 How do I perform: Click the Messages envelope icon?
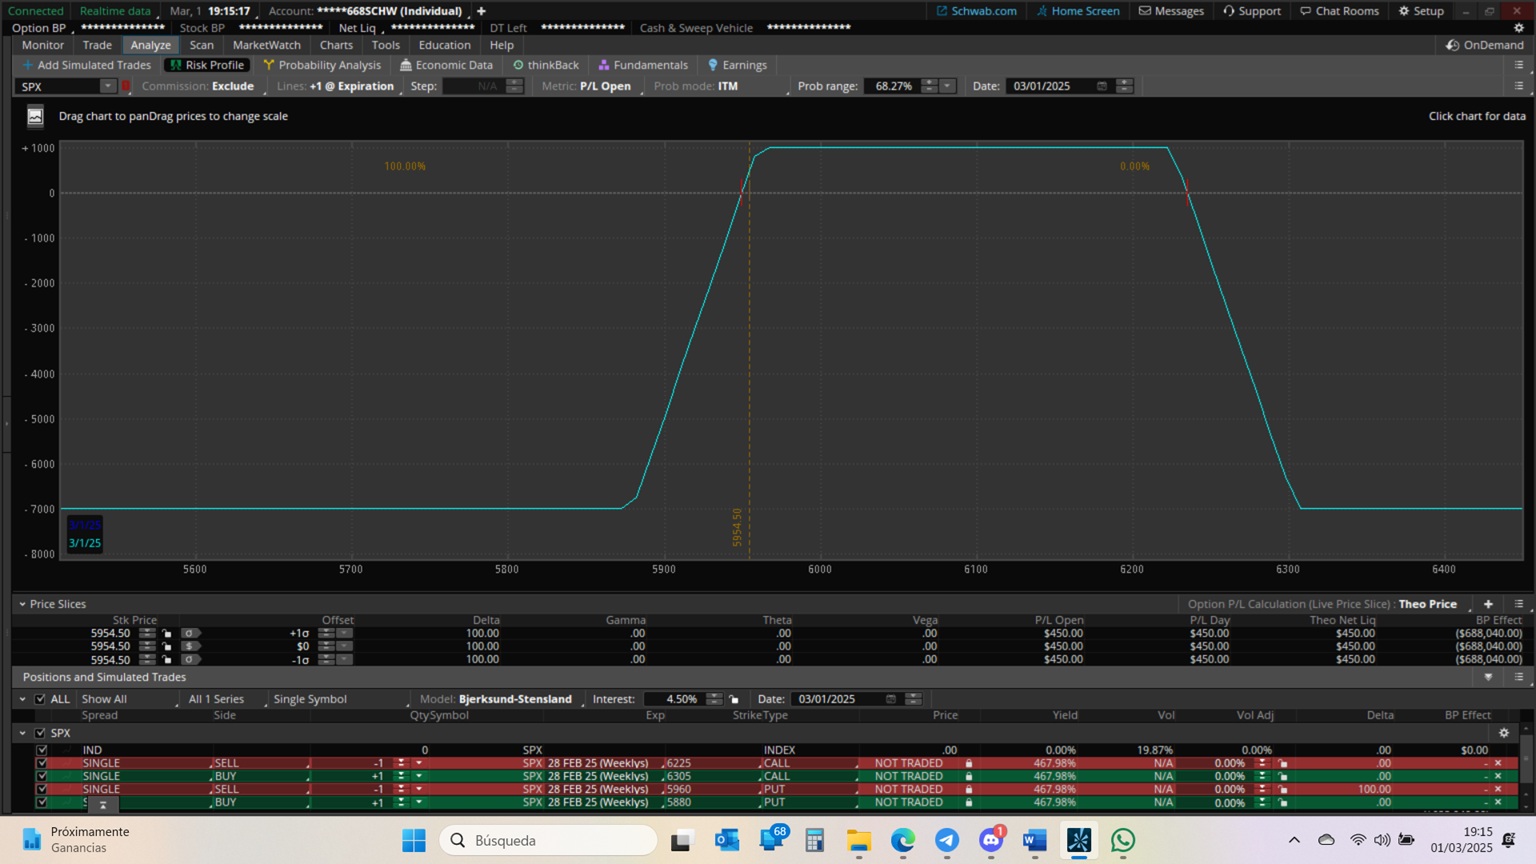click(x=1145, y=11)
